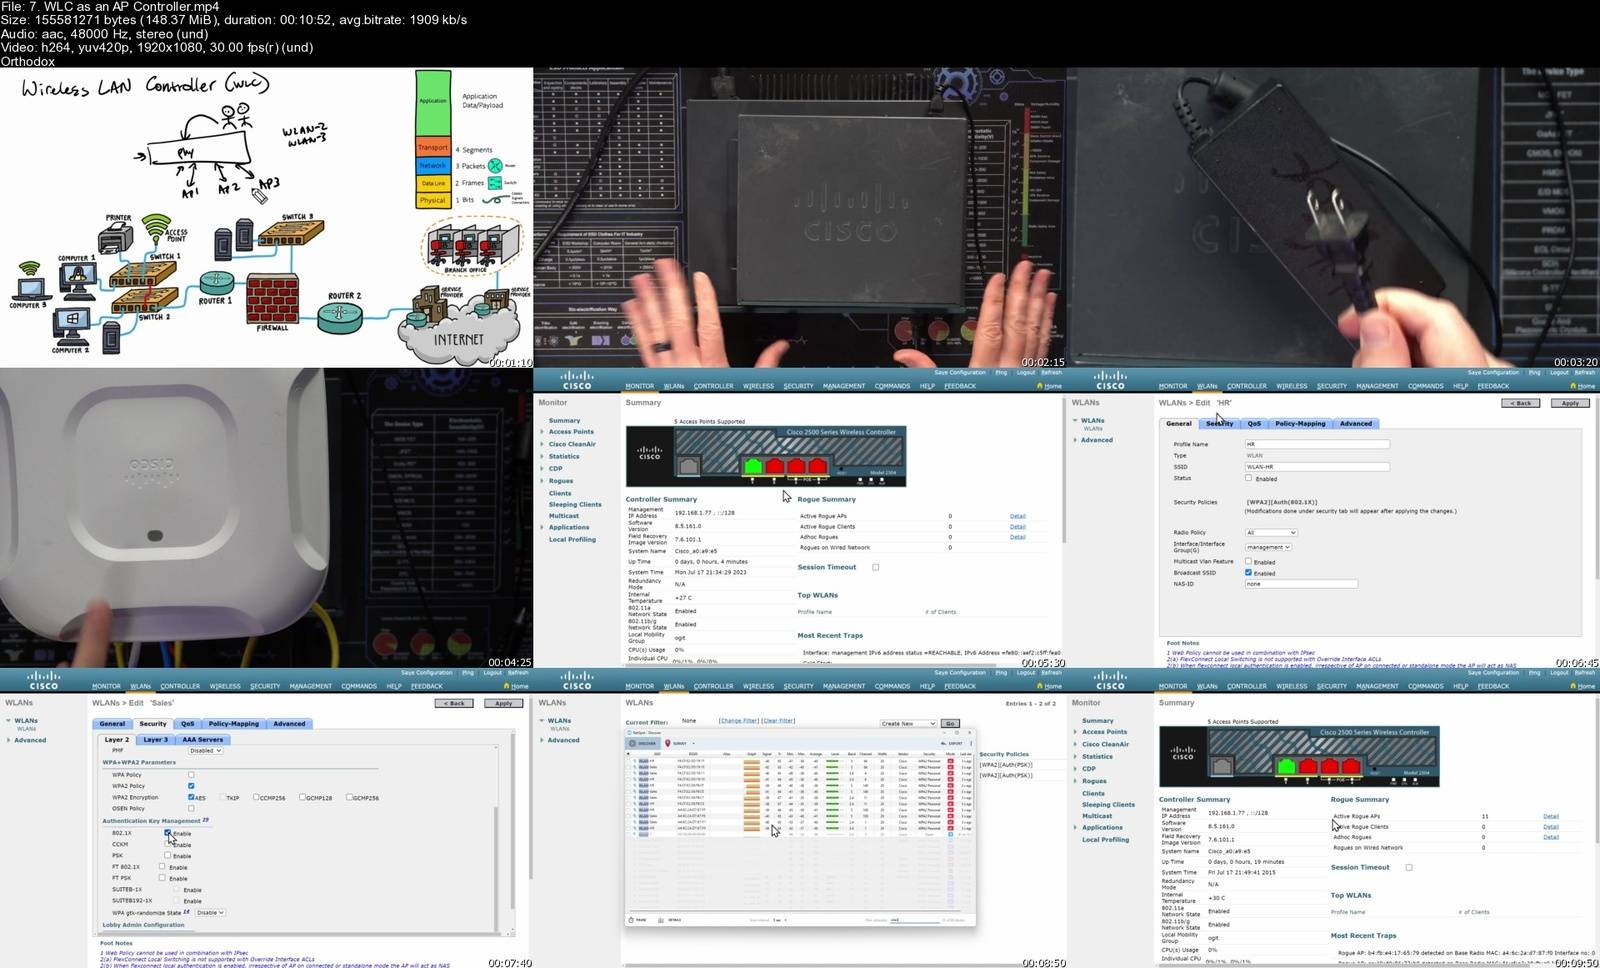Open WIRELESS menu in 00:08:50 frame

point(758,686)
